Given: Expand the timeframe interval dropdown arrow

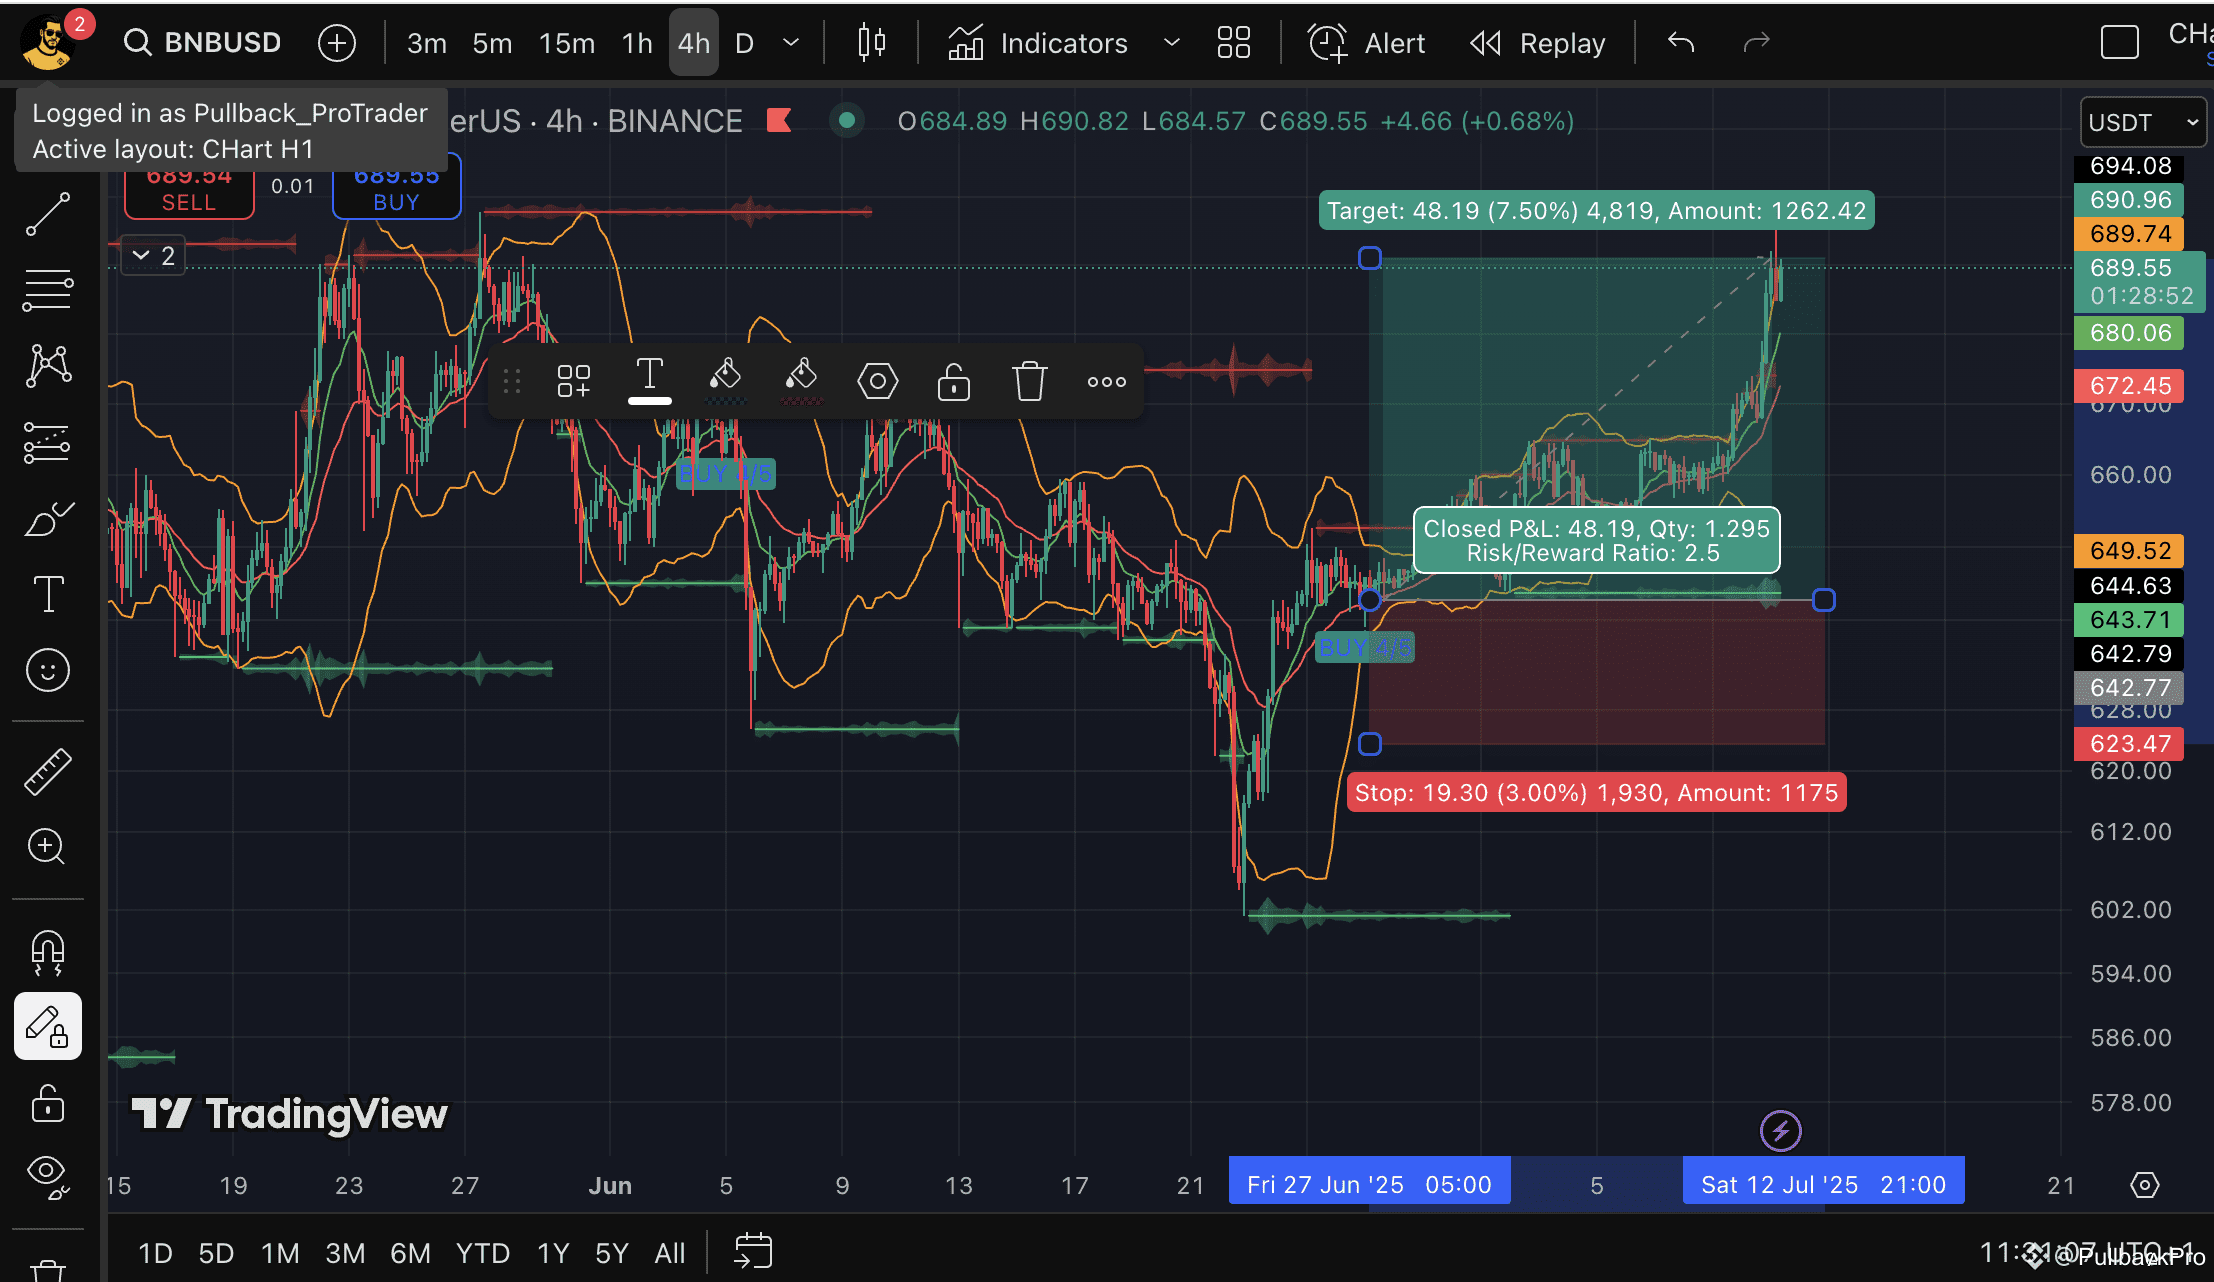Looking at the screenshot, I should click(x=791, y=43).
